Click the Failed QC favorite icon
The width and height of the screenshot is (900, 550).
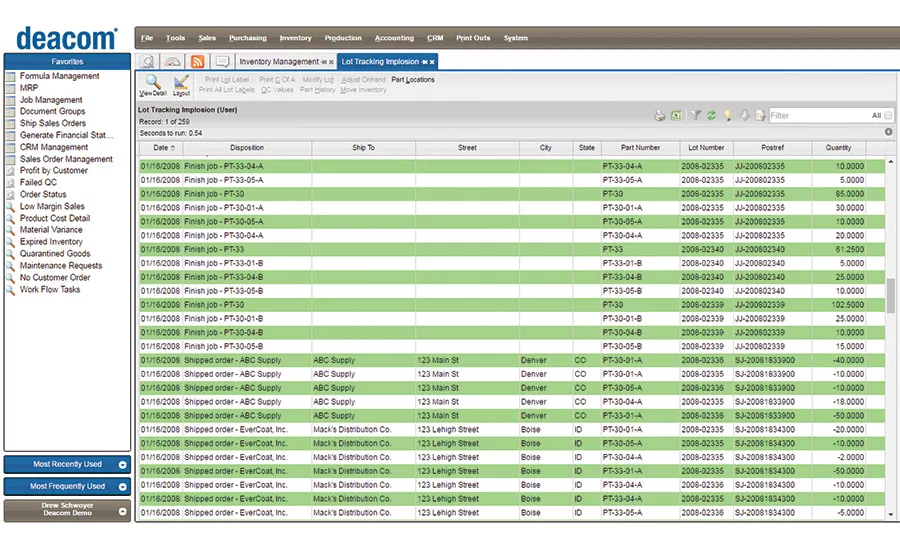coord(10,183)
